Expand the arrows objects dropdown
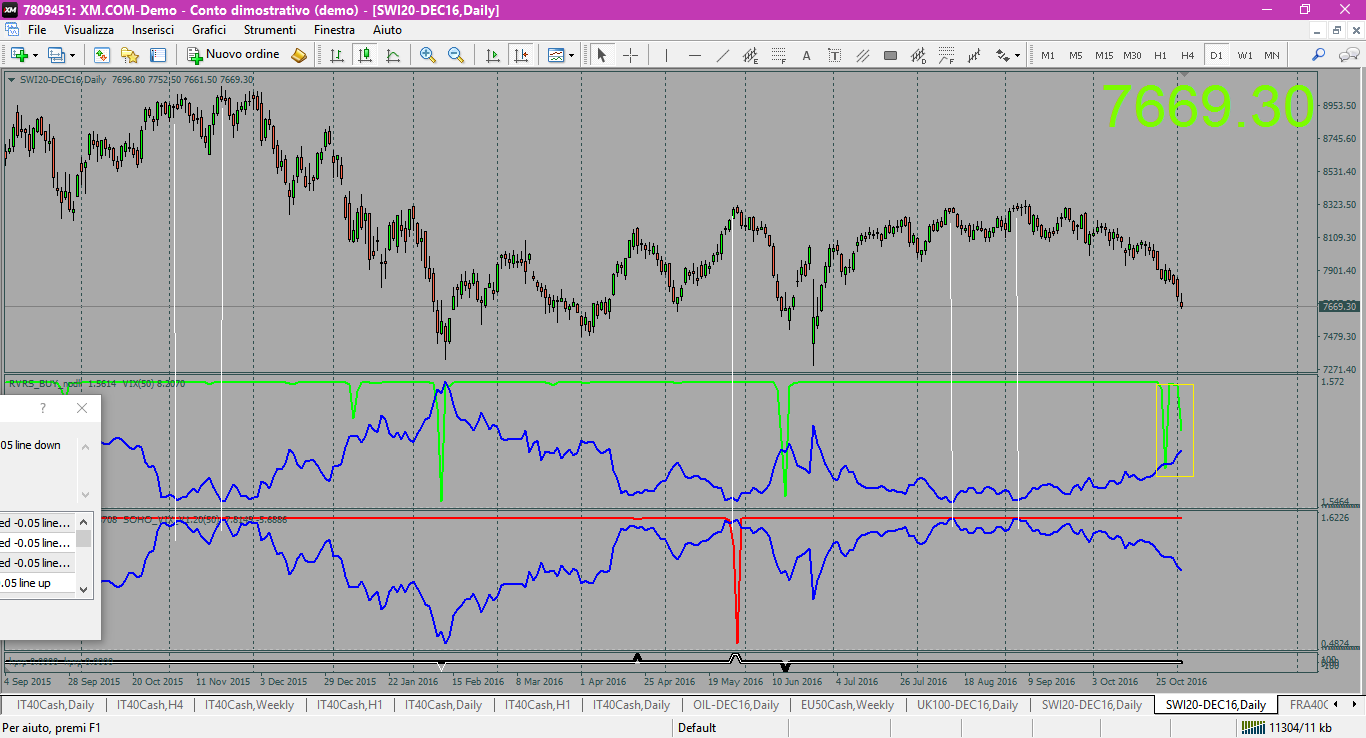The width and height of the screenshot is (1366, 738). click(x=1017, y=55)
